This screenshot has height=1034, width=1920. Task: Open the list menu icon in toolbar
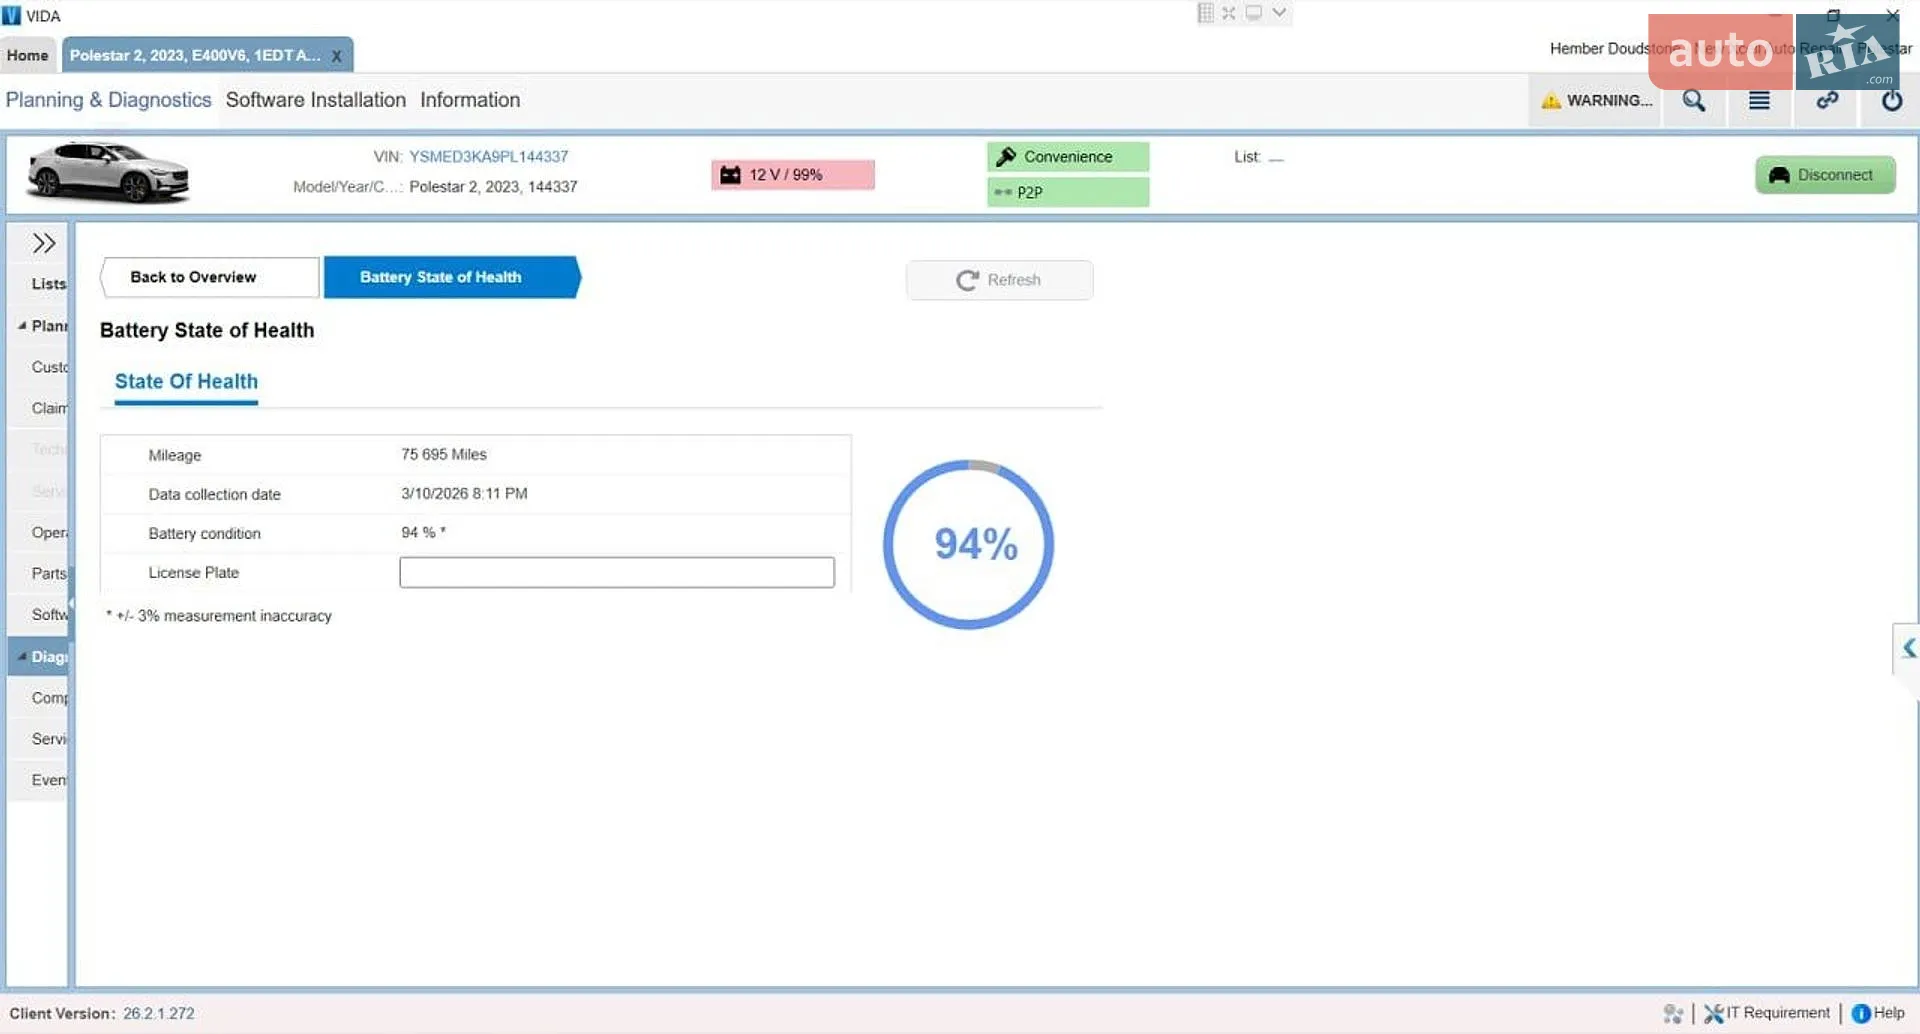(x=1759, y=100)
